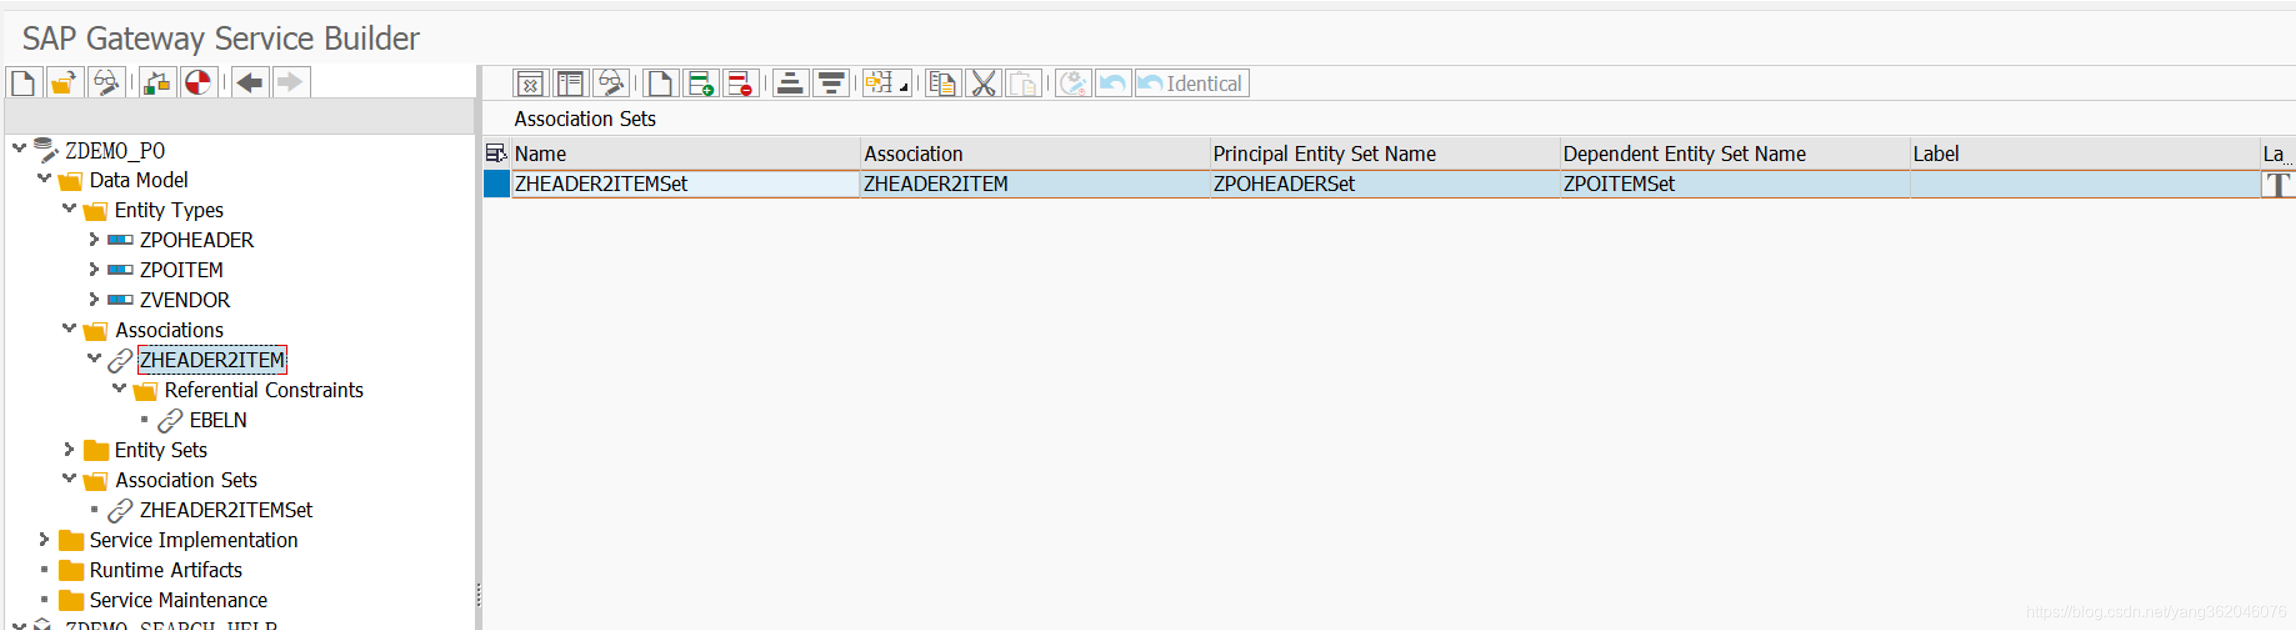Undo using the blue curved arrow icon
This screenshot has height=630, width=2296.
click(x=1113, y=83)
